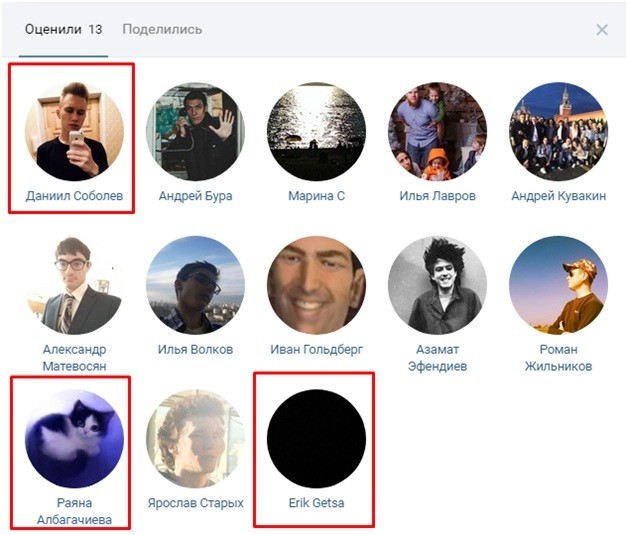
Task: Open Раяна Албагачиева's kitten avatar
Action: [74, 438]
